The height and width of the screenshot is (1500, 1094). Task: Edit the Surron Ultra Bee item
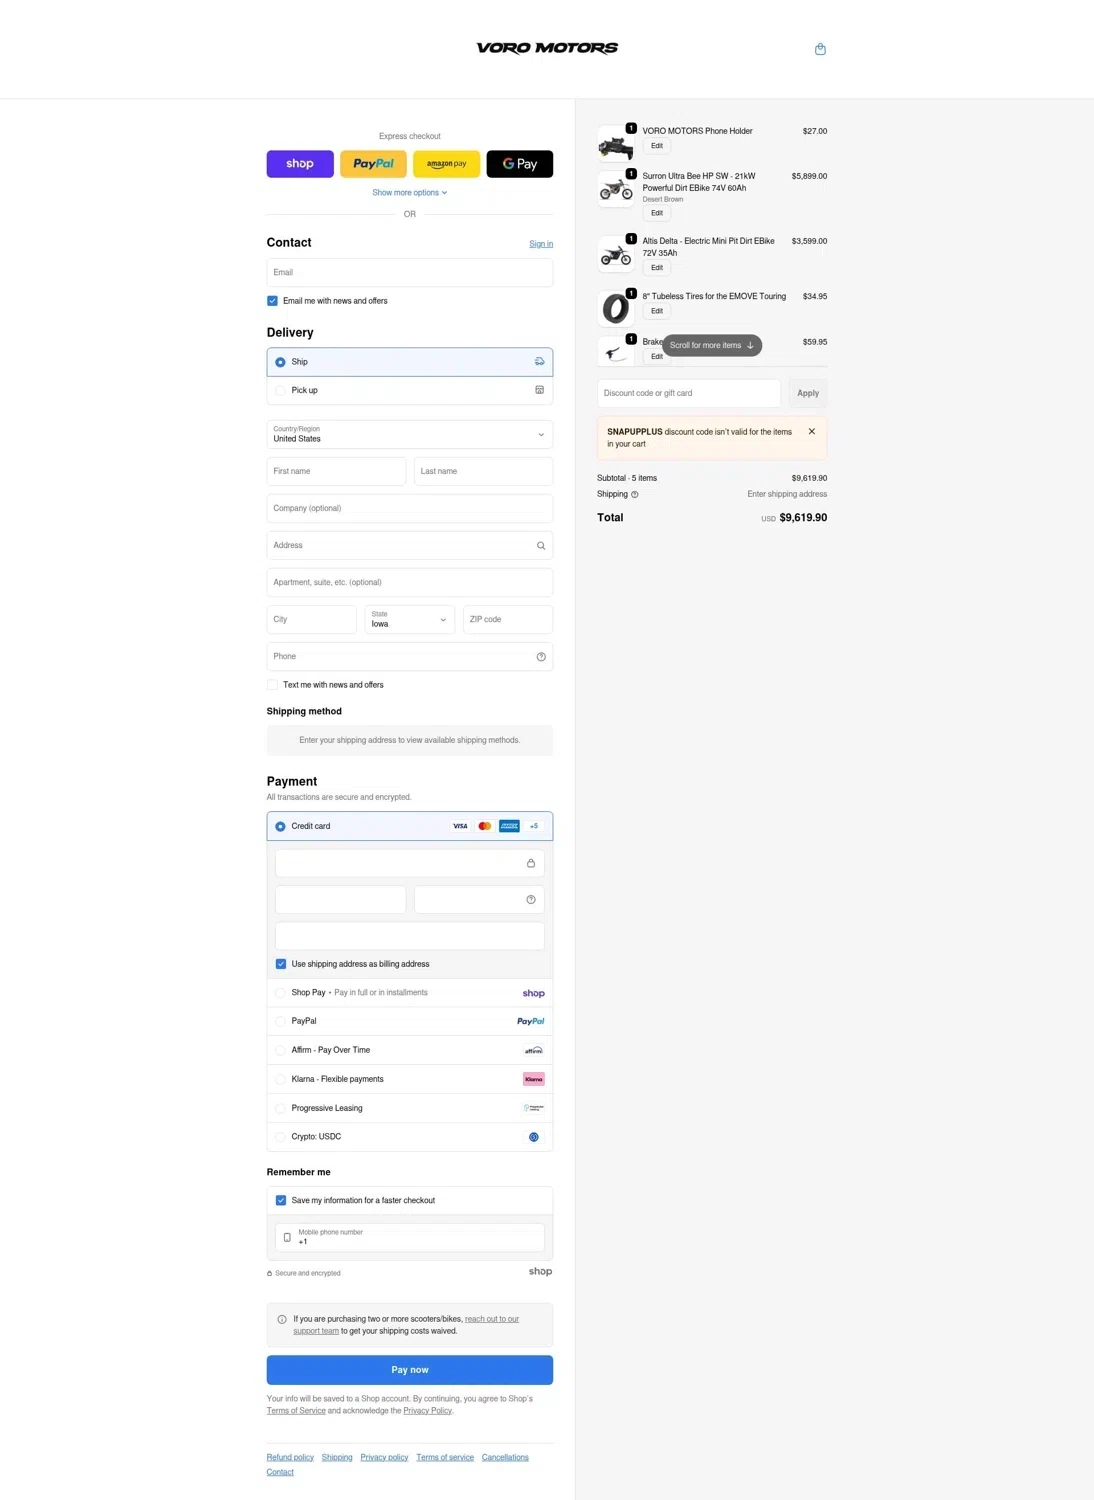(x=657, y=213)
